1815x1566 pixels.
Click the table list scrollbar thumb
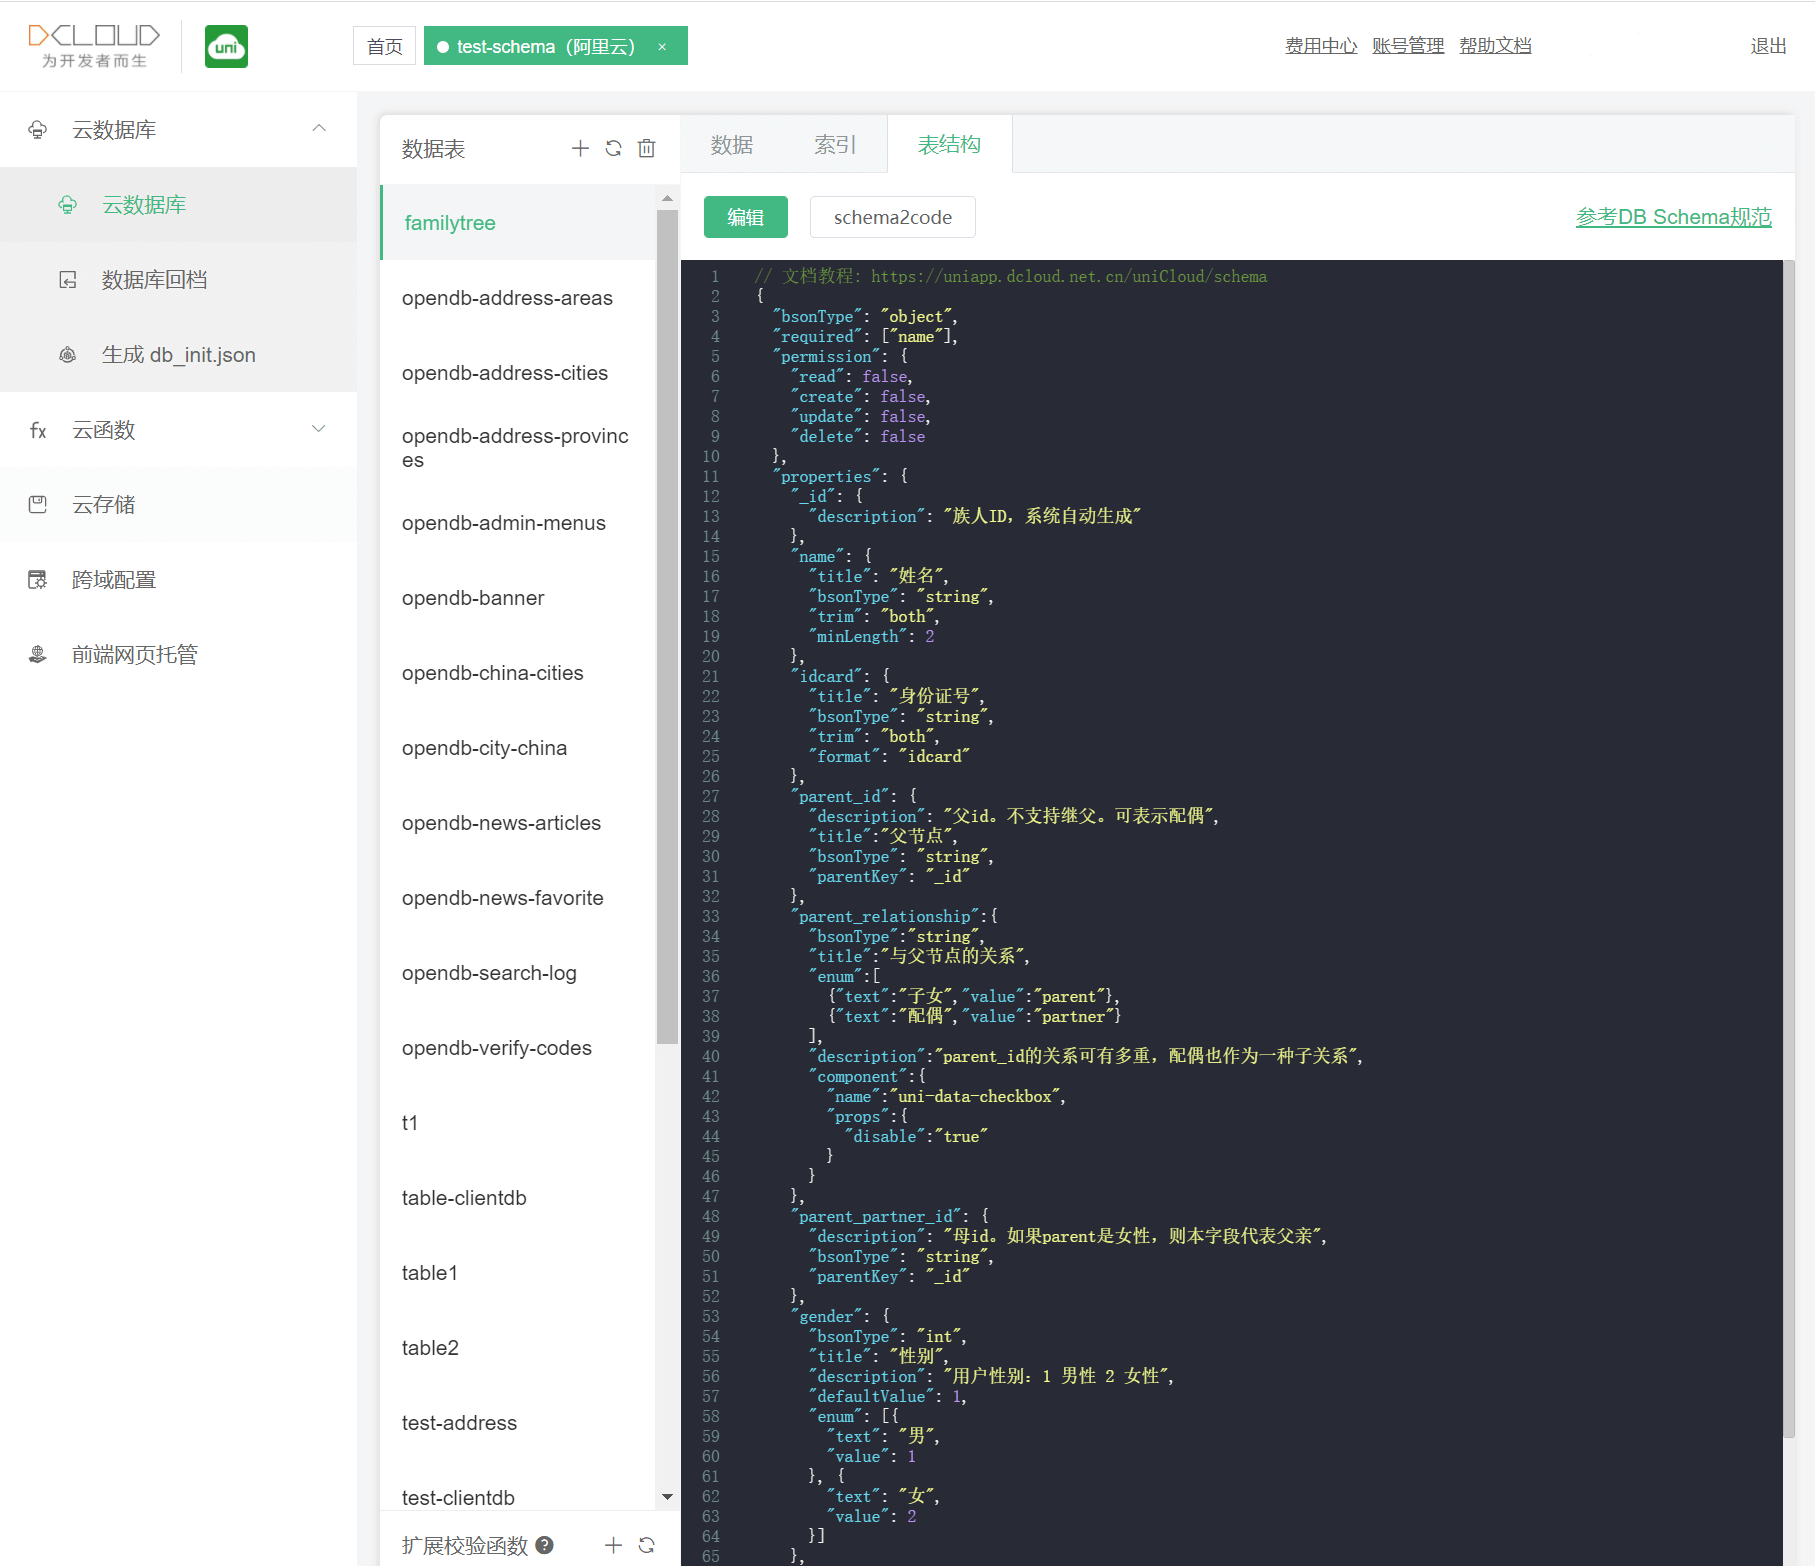click(667, 627)
